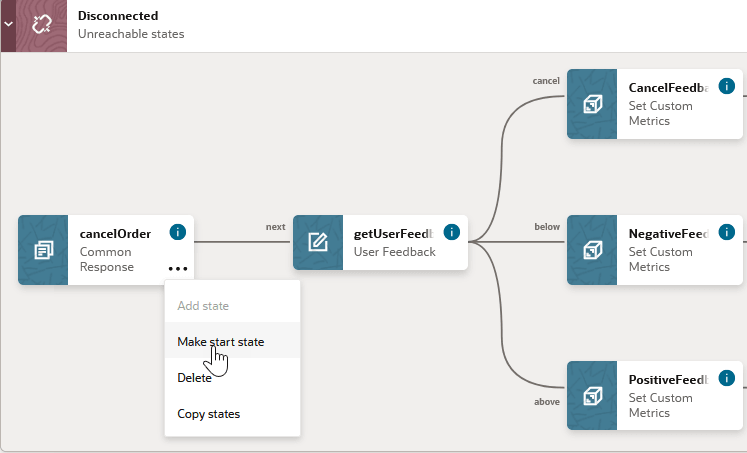
Task: Click the NegativeFeedback cube icon
Action: [592, 250]
